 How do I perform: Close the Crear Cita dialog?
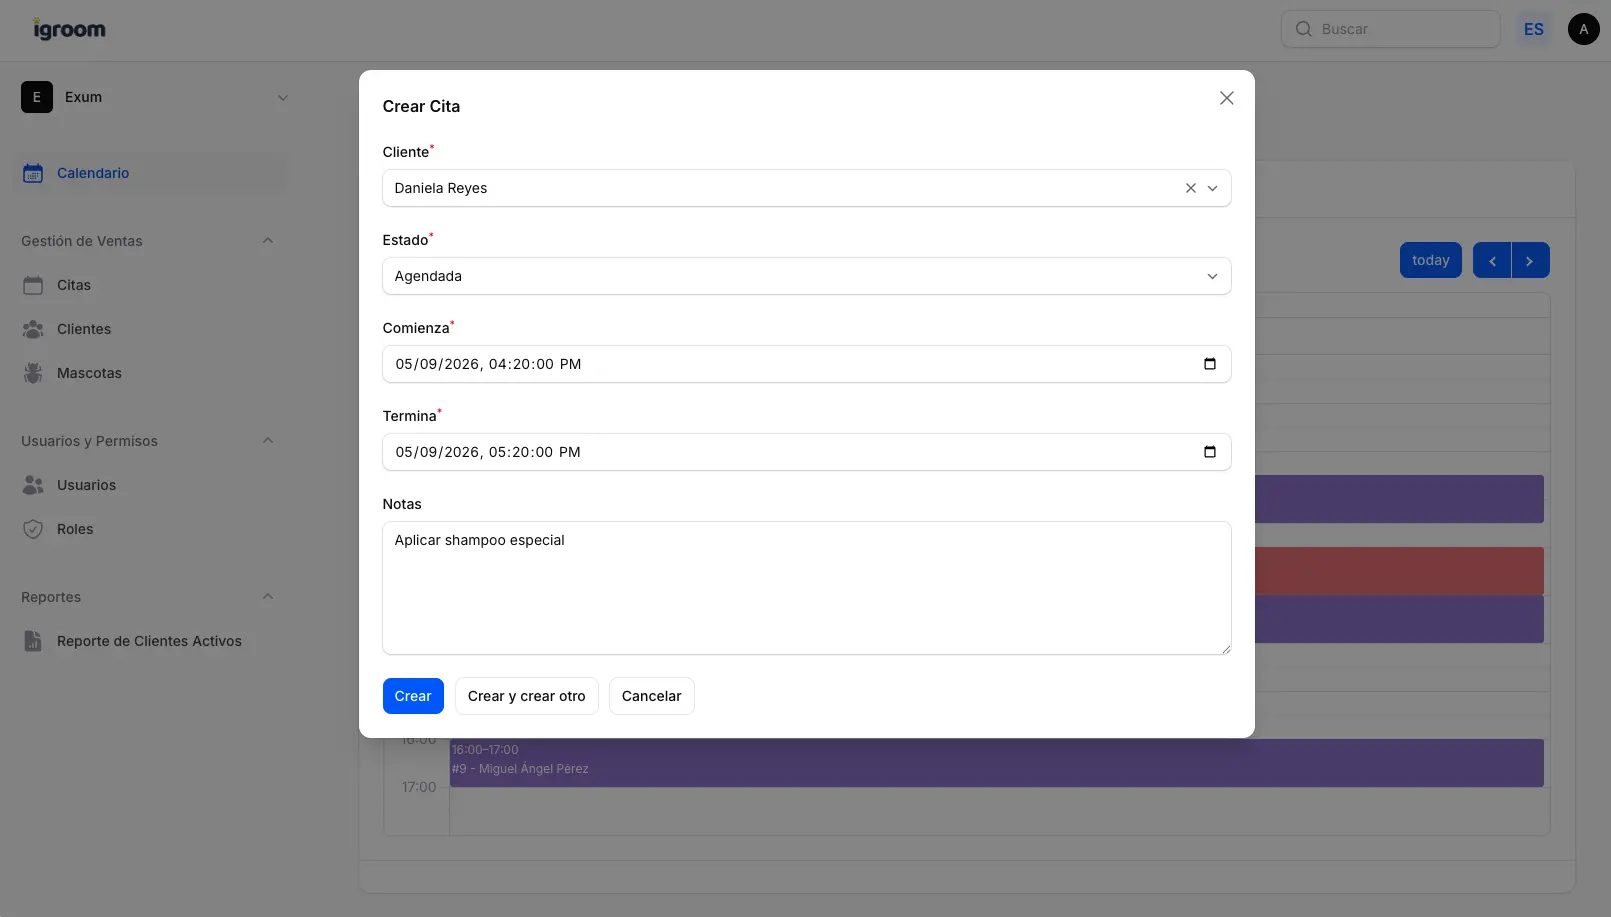1226,98
